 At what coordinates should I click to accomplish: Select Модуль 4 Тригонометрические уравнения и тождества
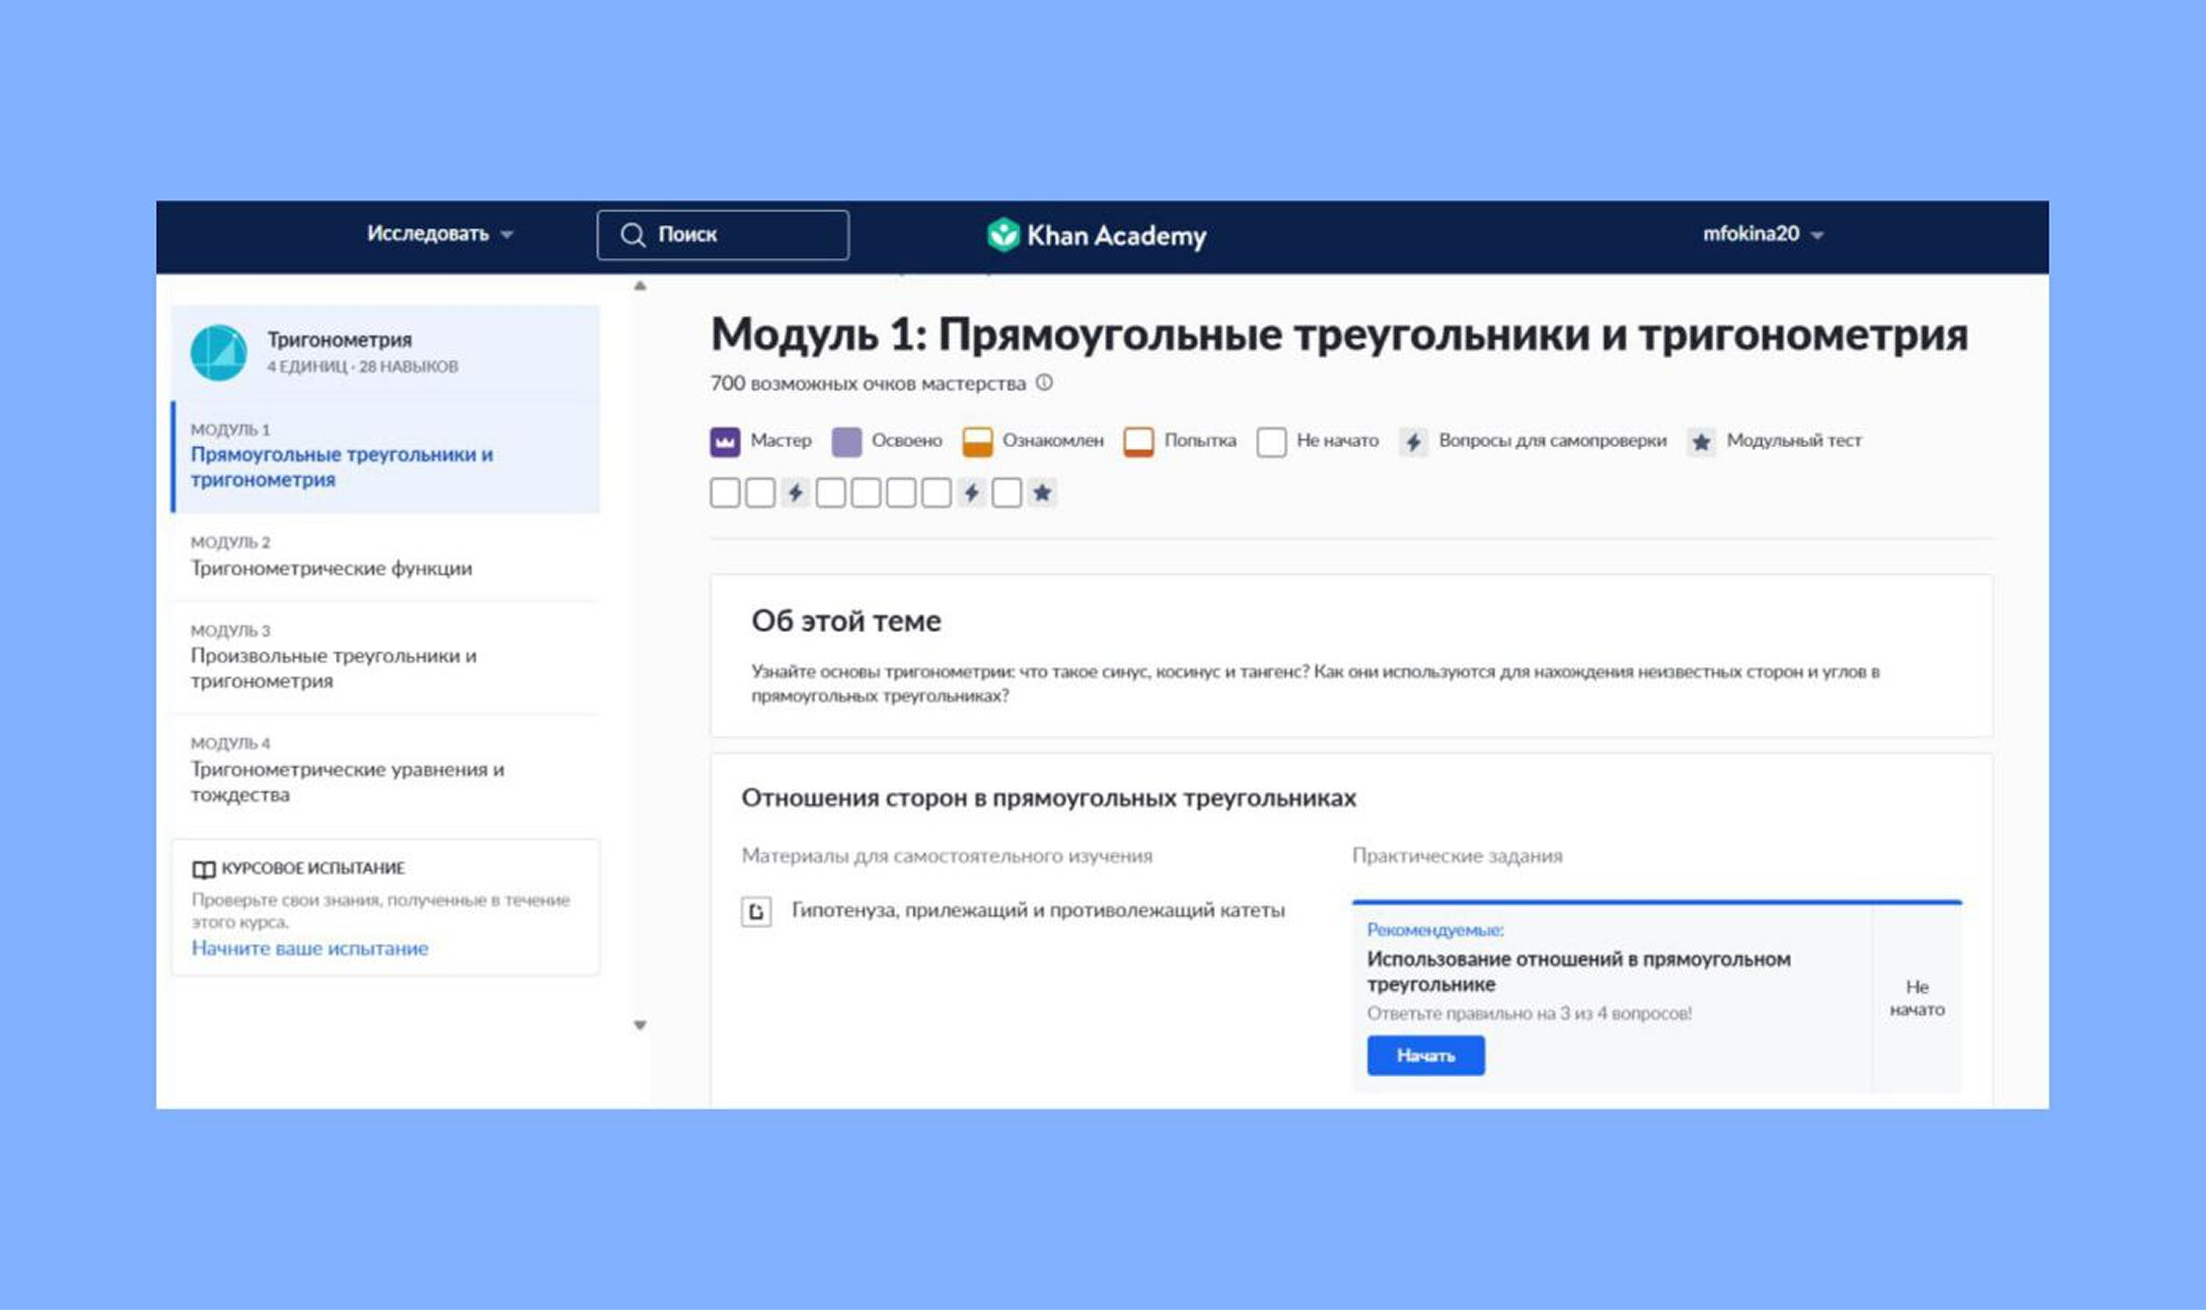coord(347,771)
